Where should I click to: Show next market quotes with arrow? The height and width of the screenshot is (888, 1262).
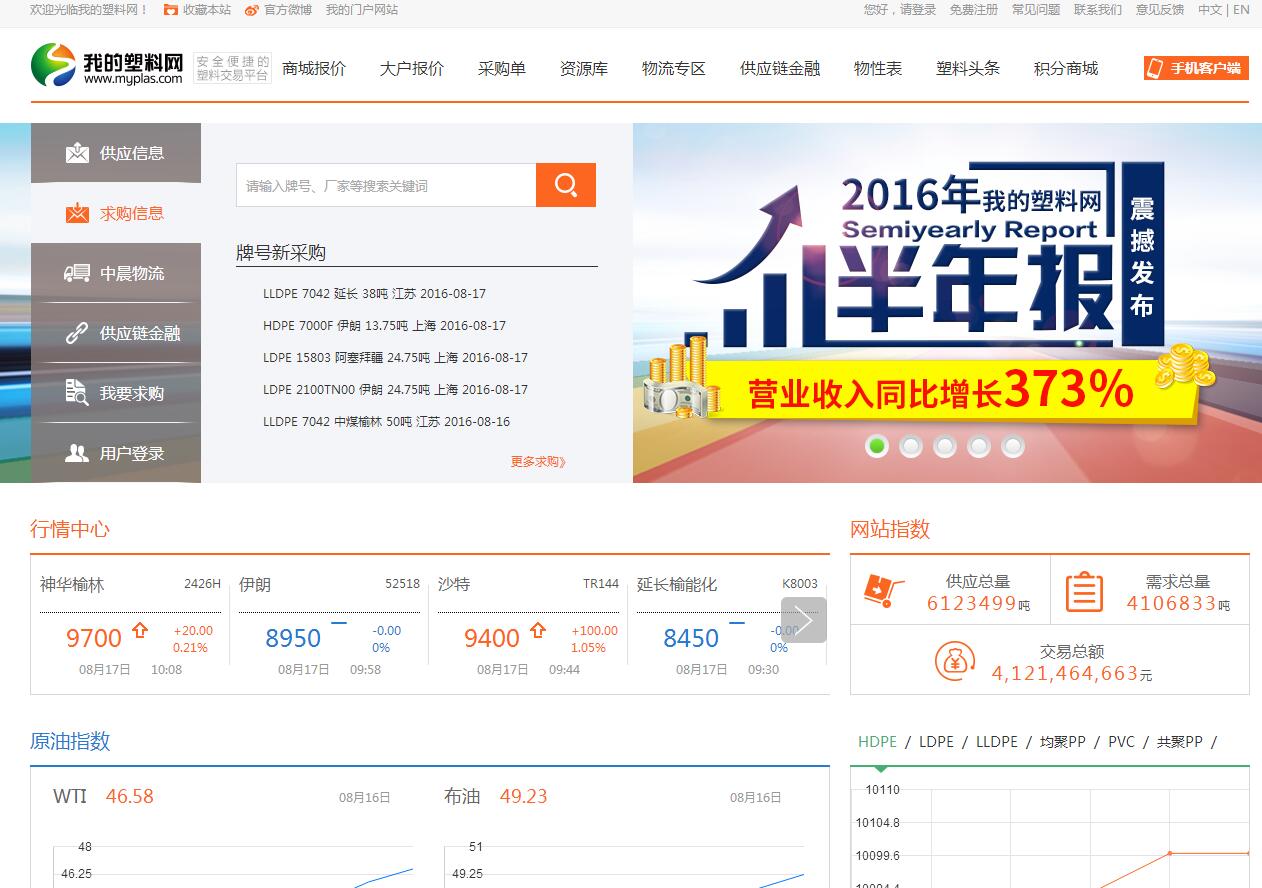click(804, 620)
